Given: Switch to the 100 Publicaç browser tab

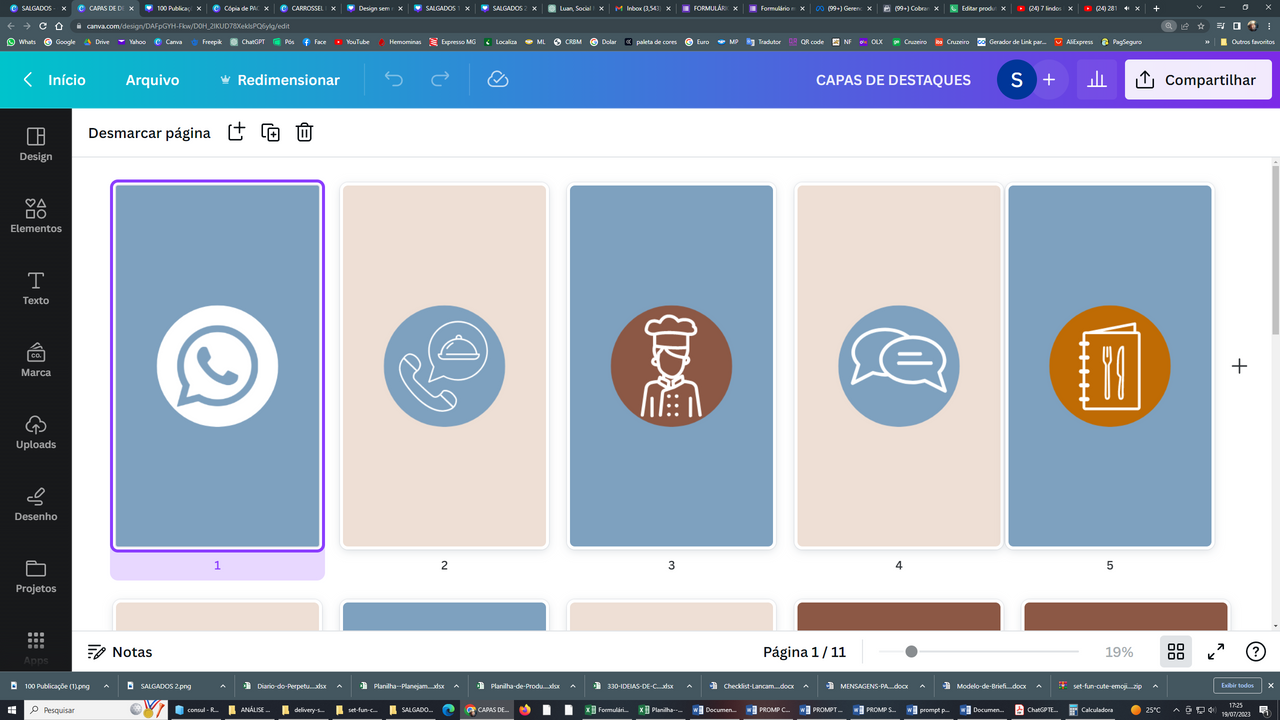Looking at the screenshot, I should click(x=174, y=8).
